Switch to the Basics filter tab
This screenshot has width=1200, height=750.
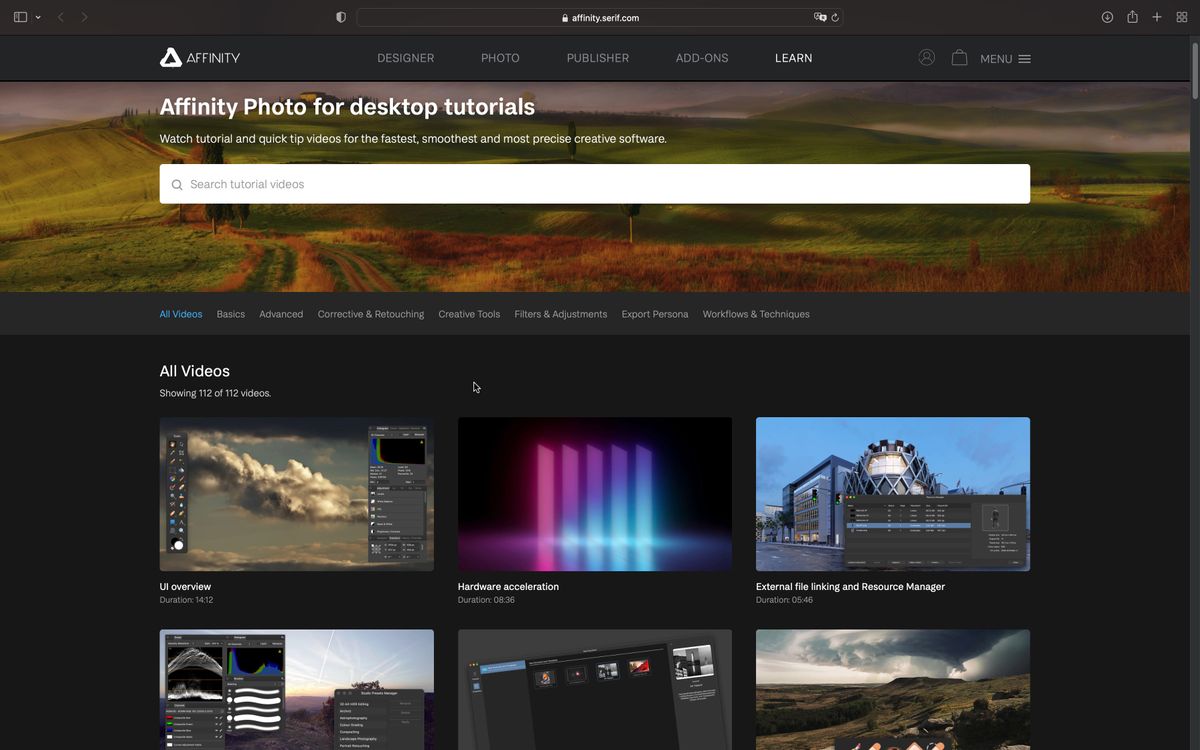[230, 313]
